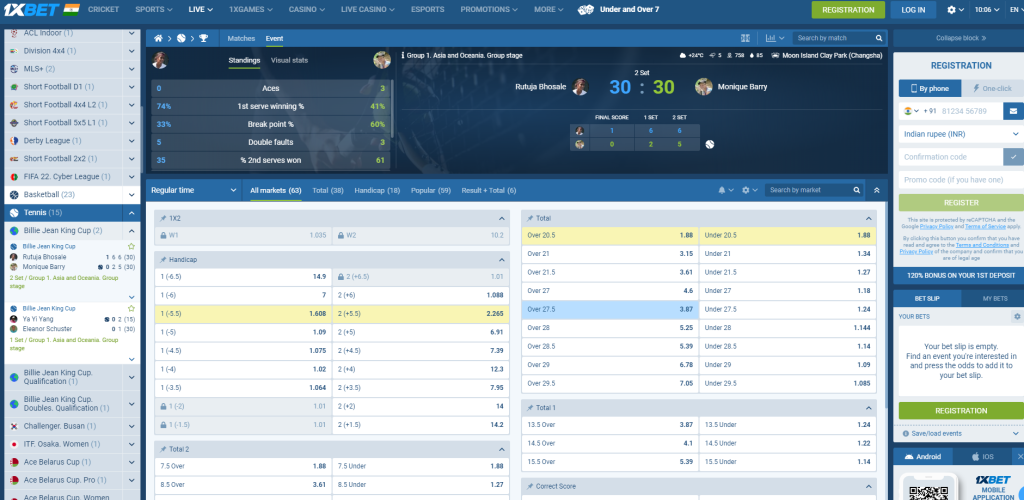The width and height of the screenshot is (1024, 500).
Task: Select One-click registration option
Action: tap(991, 89)
